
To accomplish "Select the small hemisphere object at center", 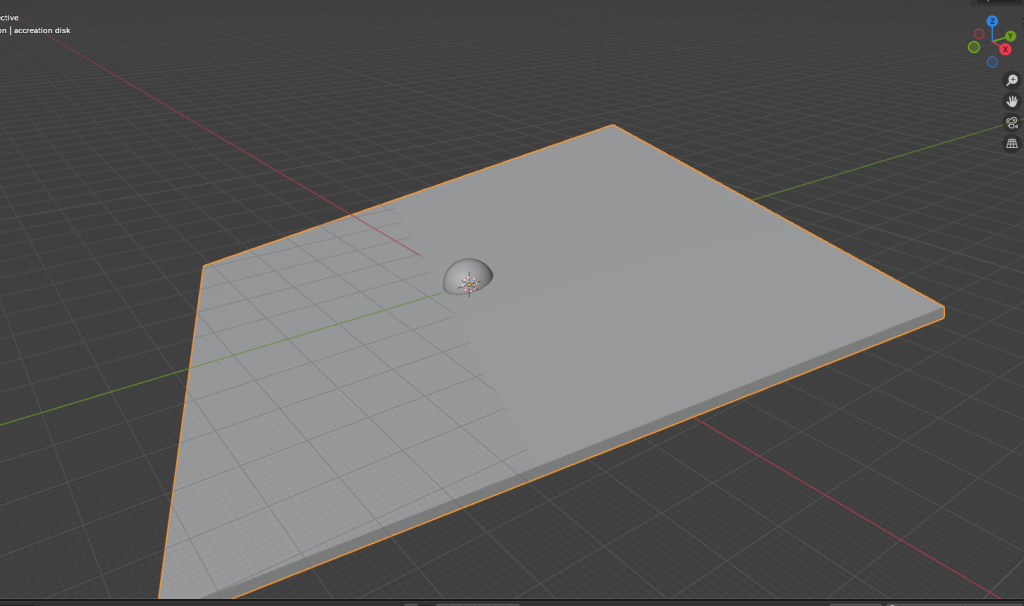I will click(x=468, y=276).
